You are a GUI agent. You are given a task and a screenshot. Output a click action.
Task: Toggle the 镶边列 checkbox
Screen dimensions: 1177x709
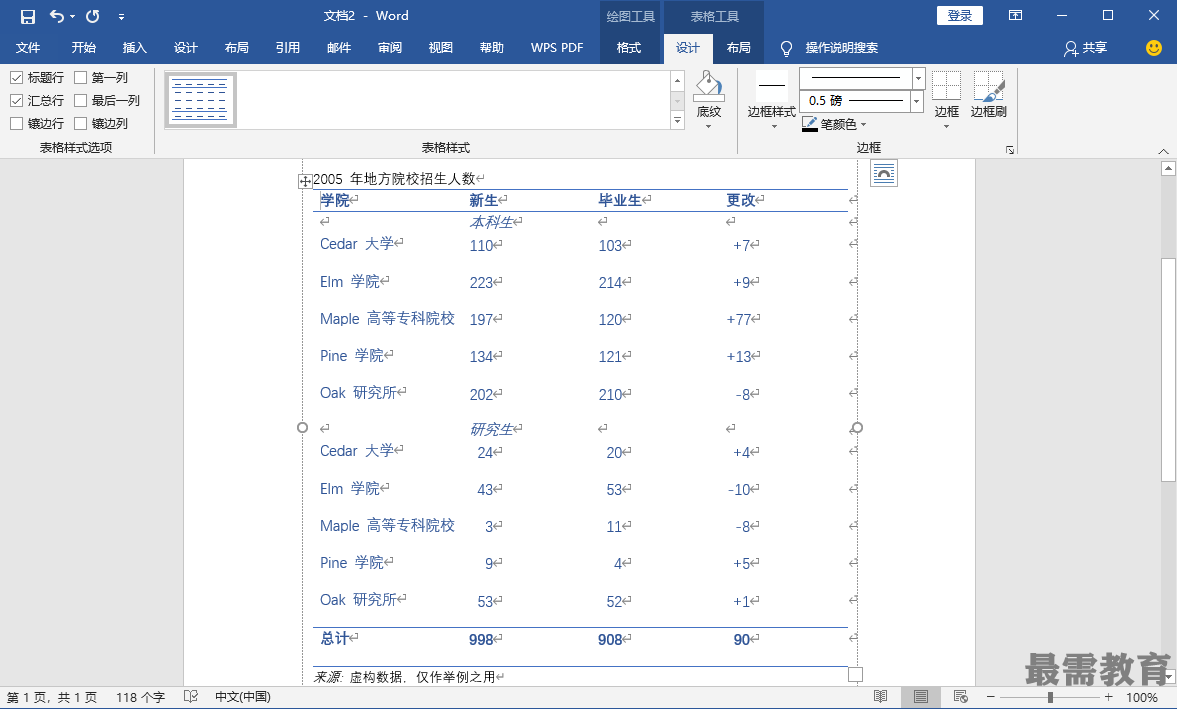pos(80,124)
